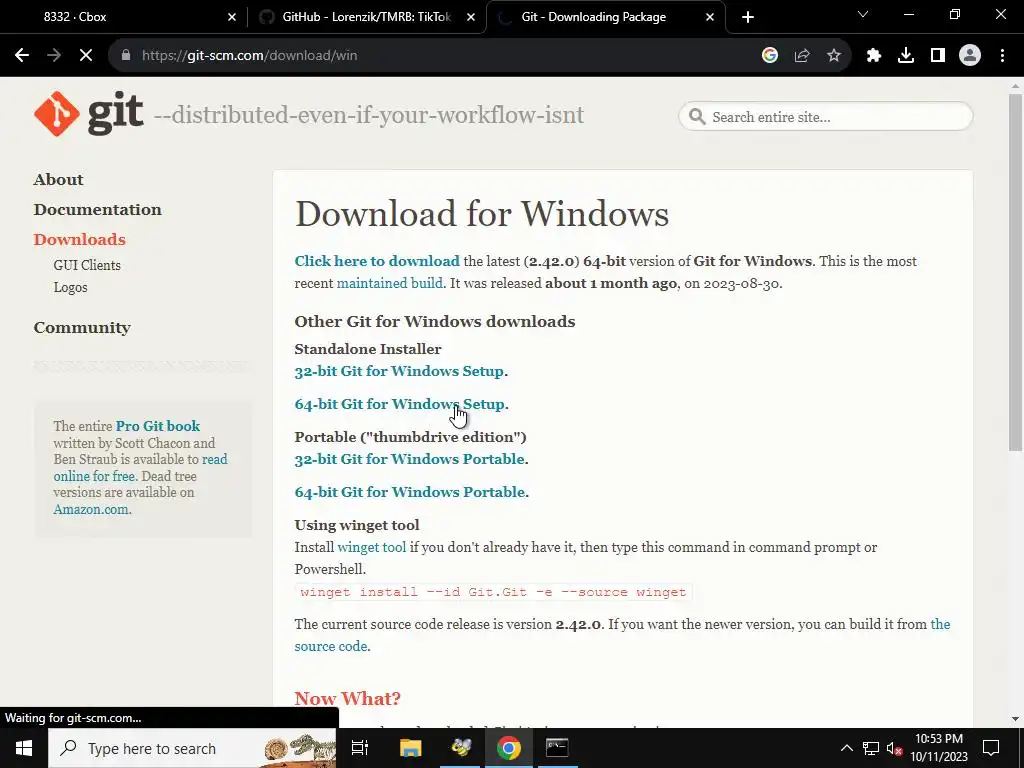Image resolution: width=1024 pixels, height=768 pixels.
Task: Open File Explorer from taskbar
Action: click(x=410, y=748)
